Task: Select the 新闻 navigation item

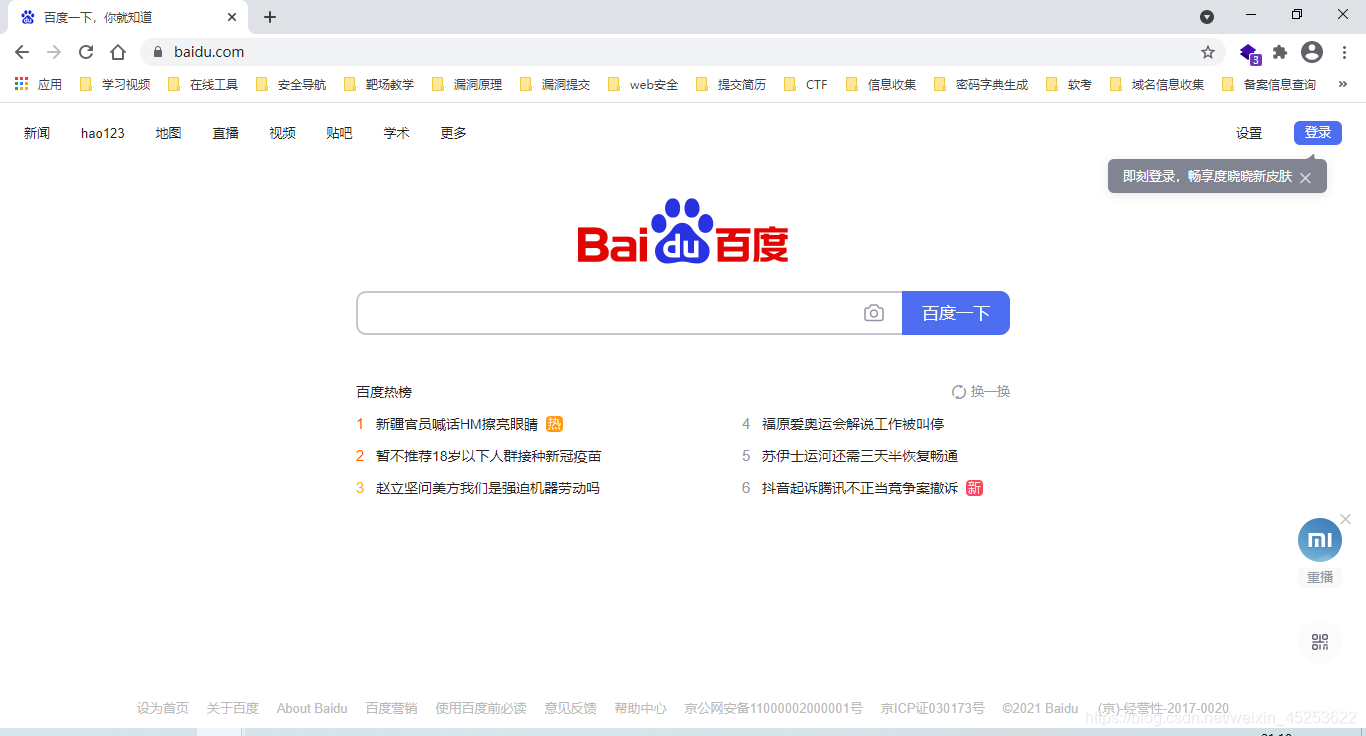Action: point(36,132)
